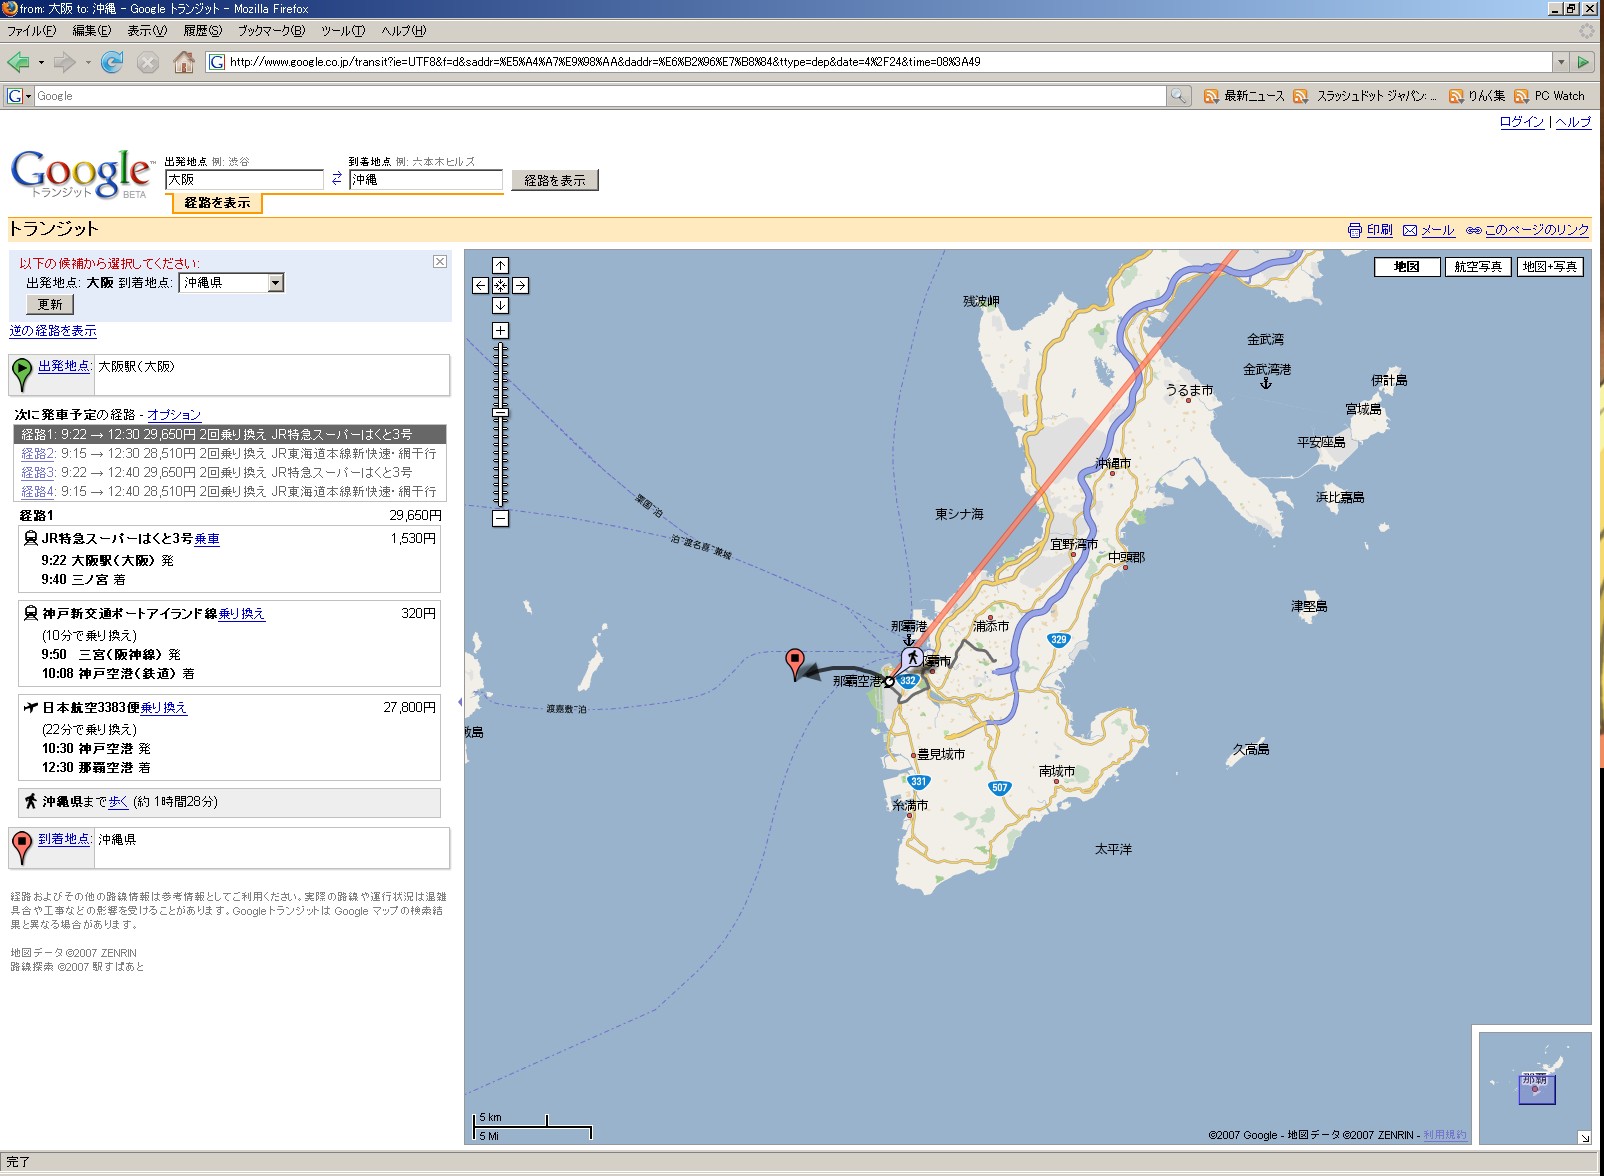
Task: Open the ブックマーク menu
Action: pos(270,31)
